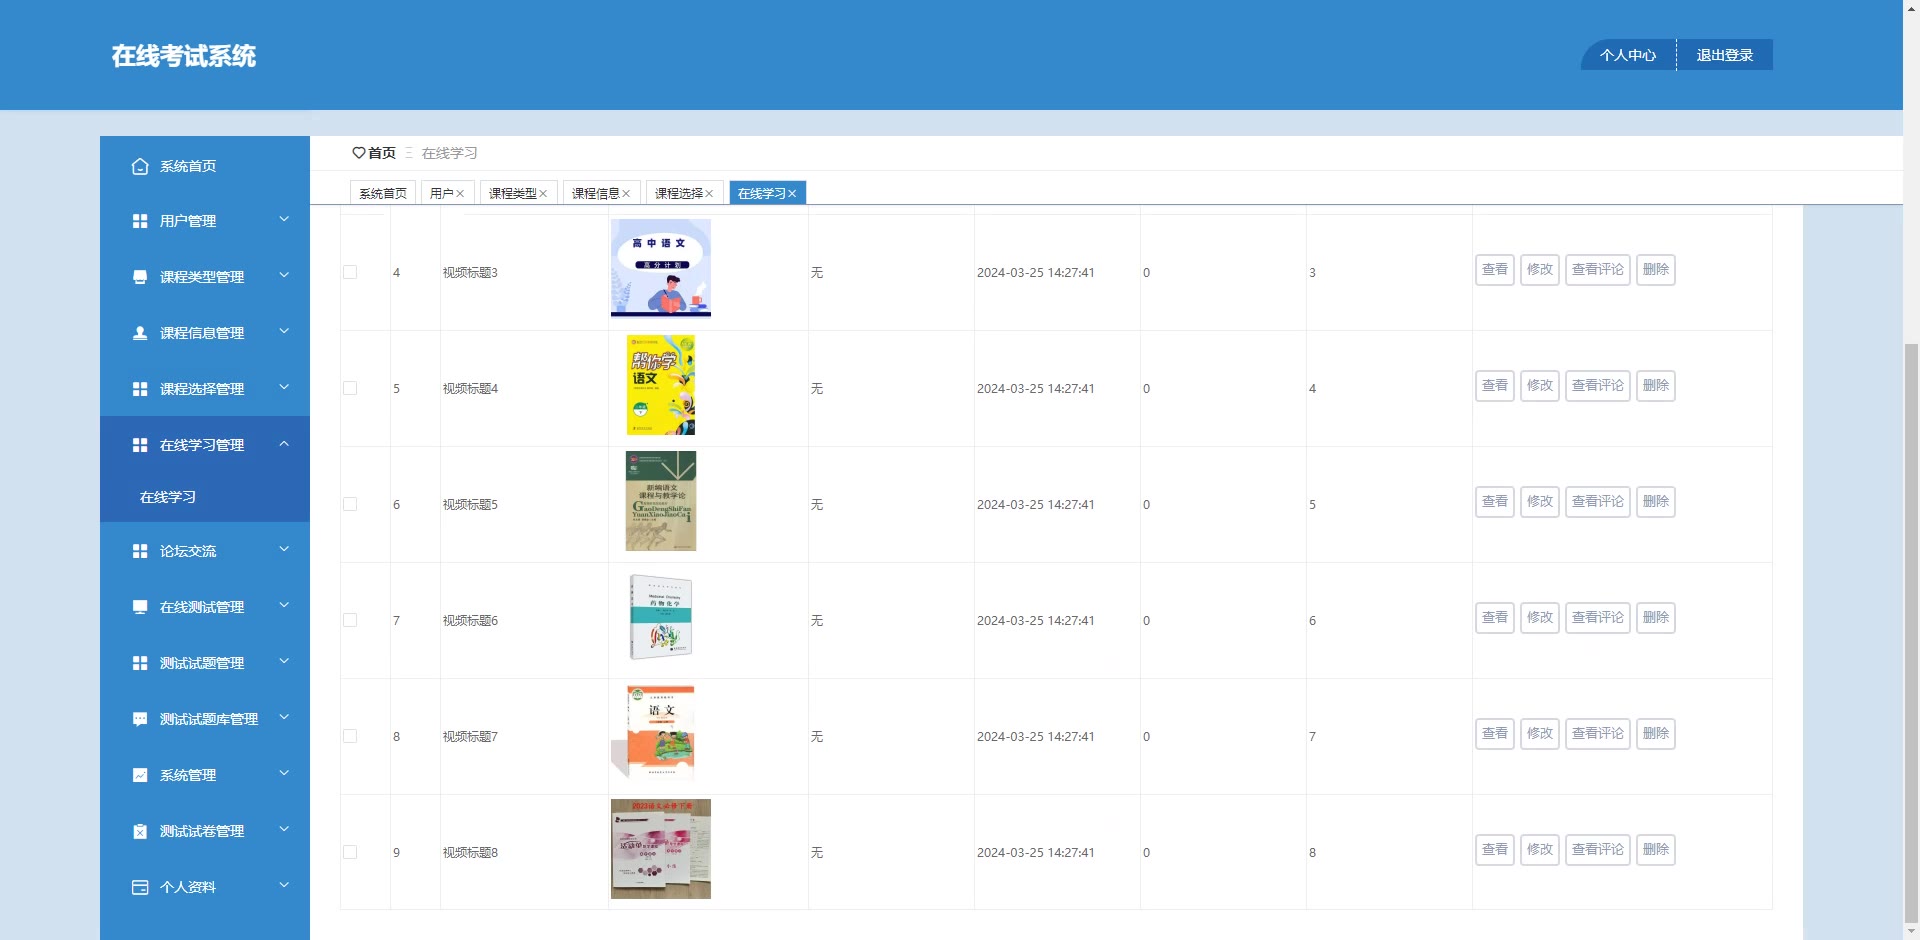Click 退出登录 to log out
This screenshot has height=940, width=1920.
pos(1725,55)
